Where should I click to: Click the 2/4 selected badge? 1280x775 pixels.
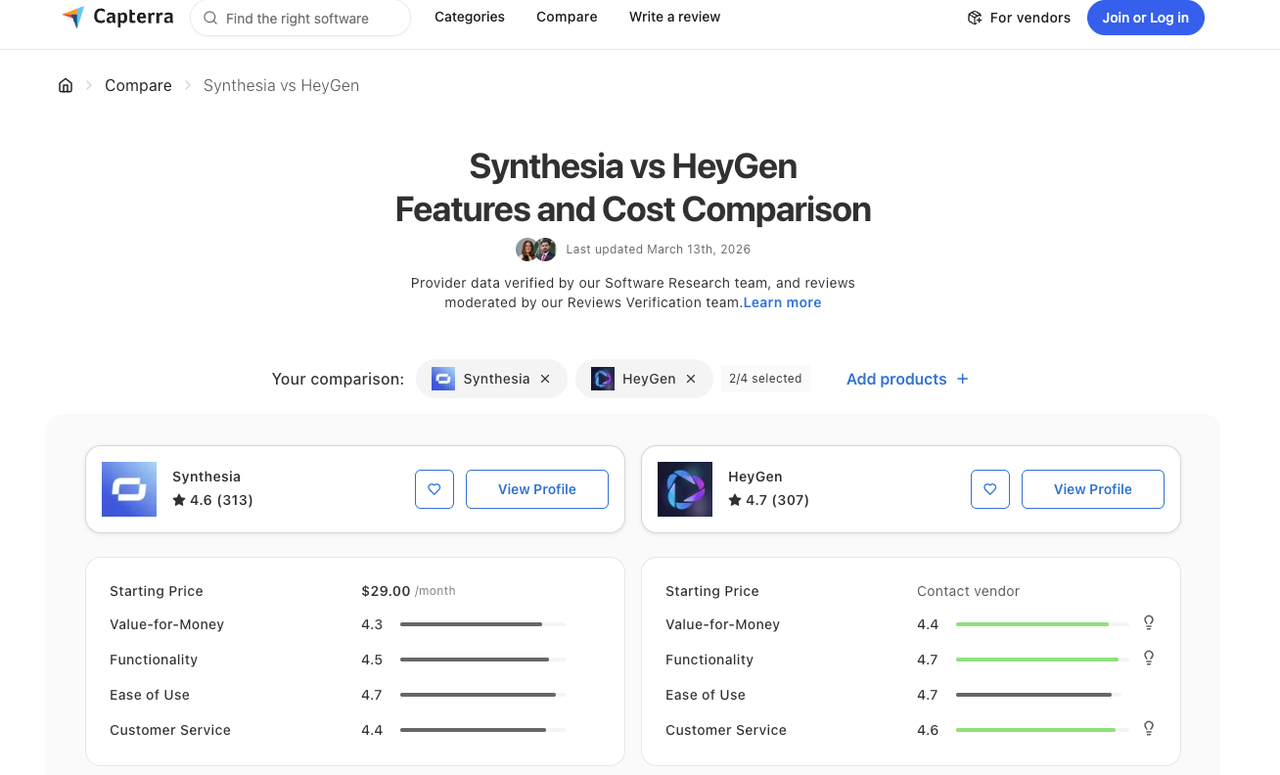tap(765, 379)
